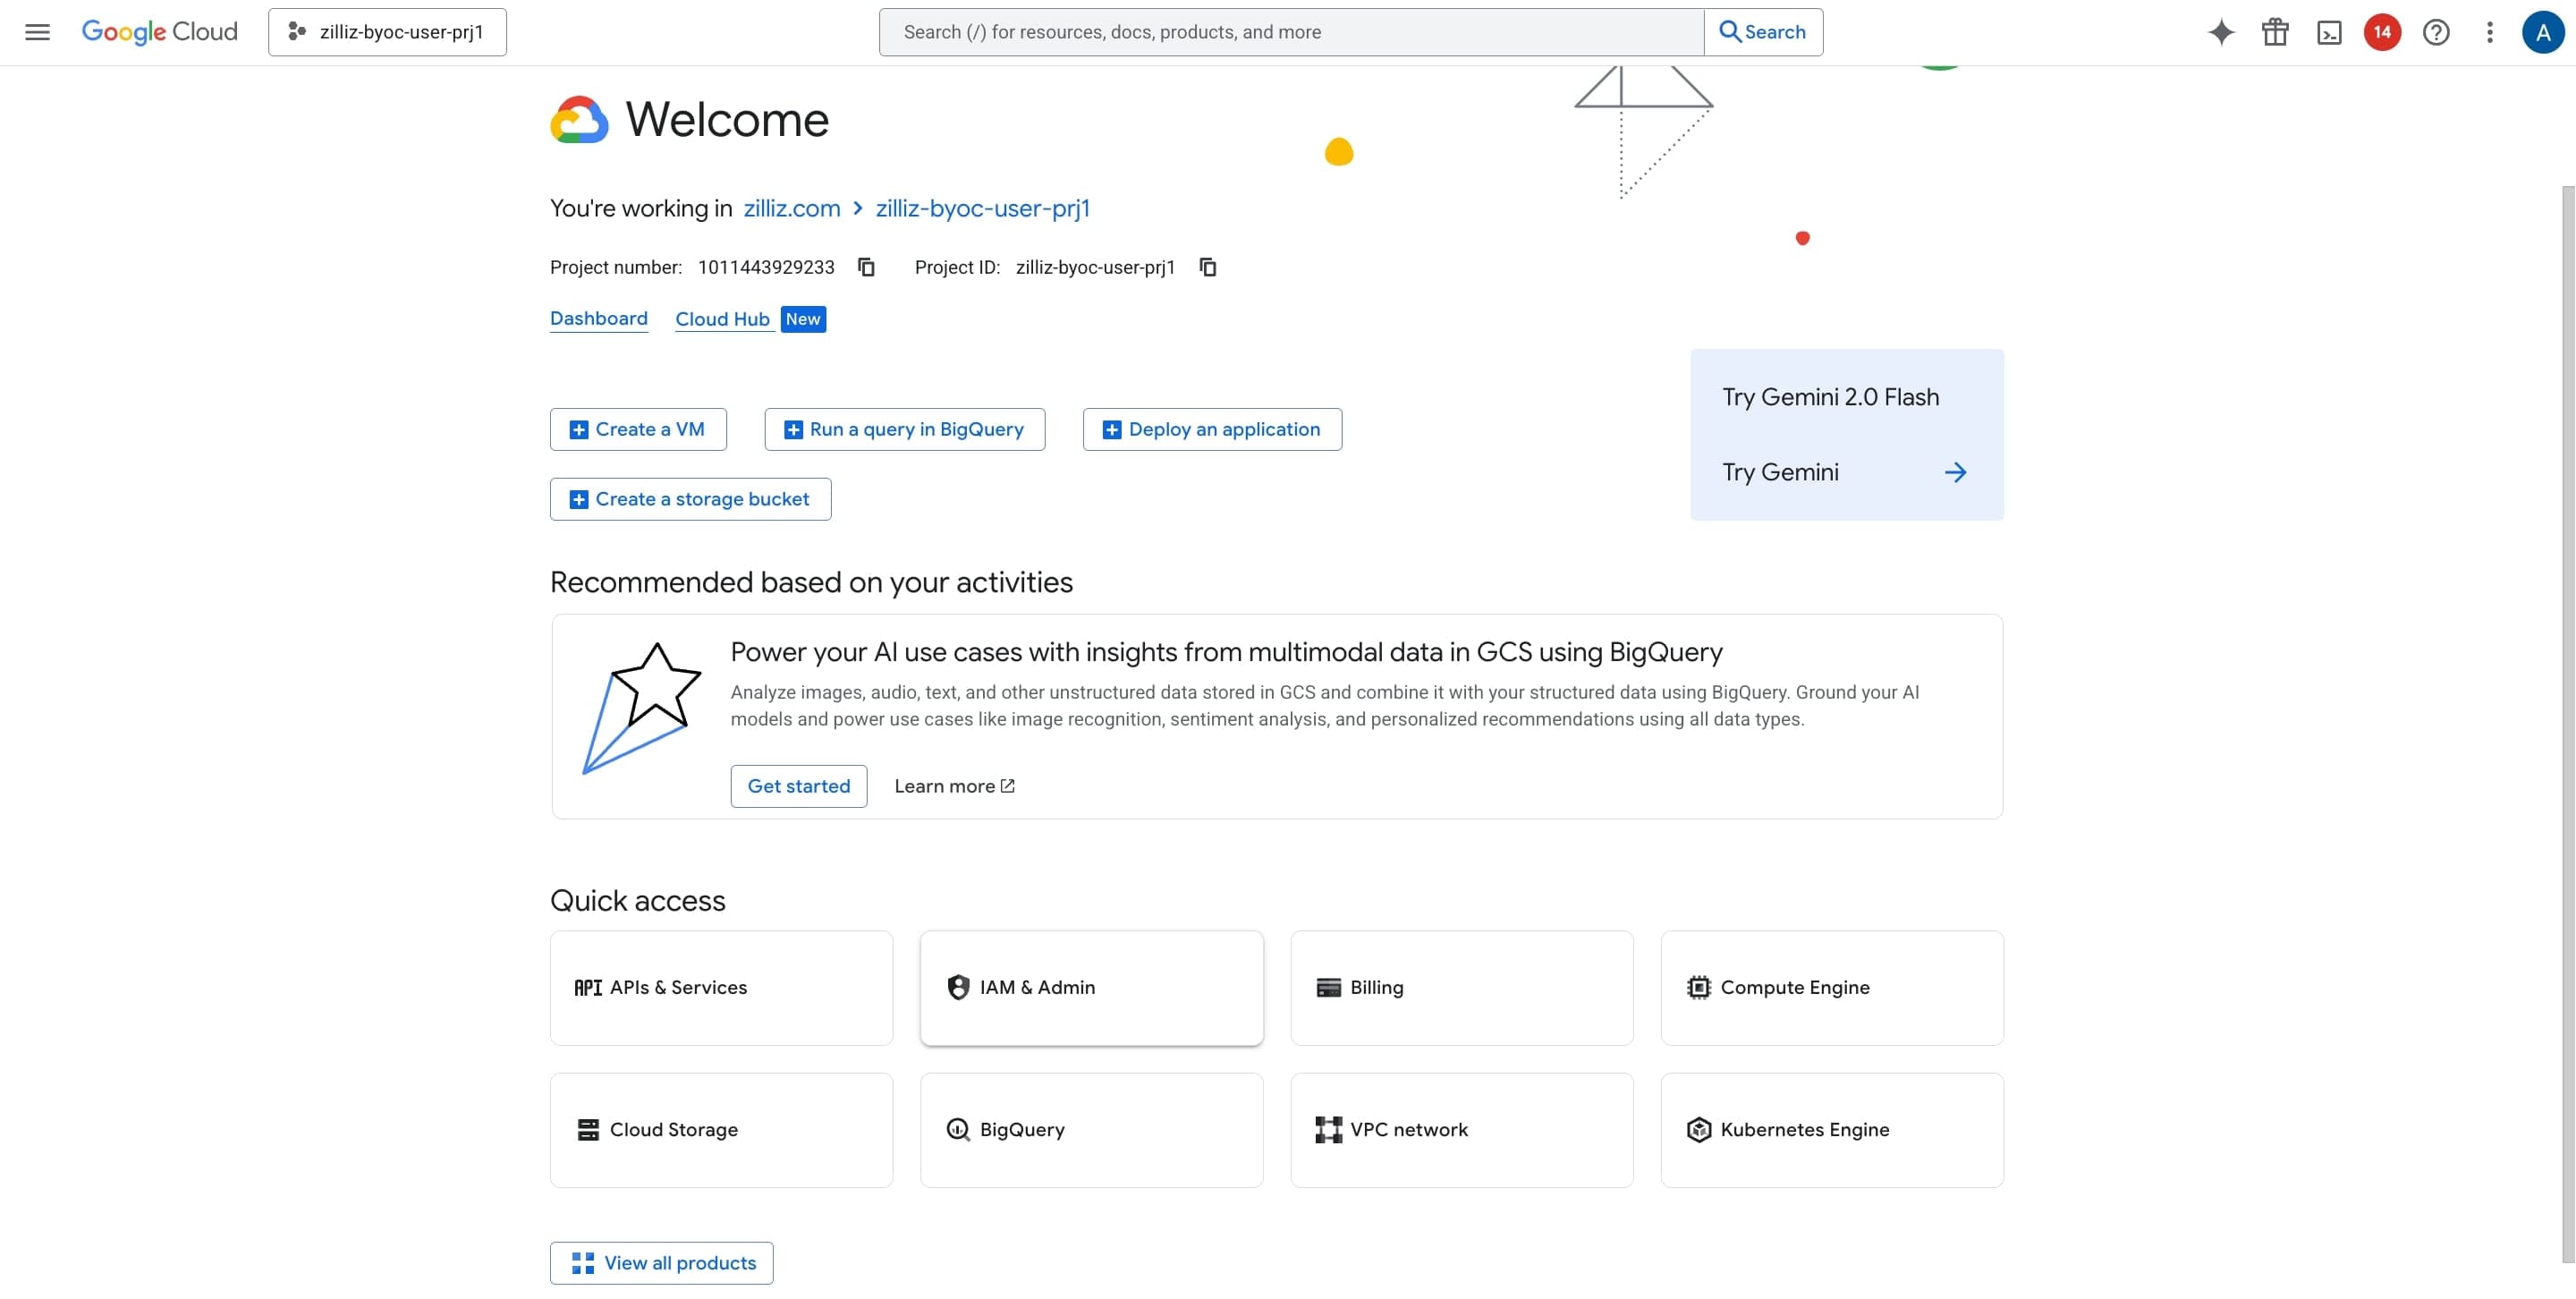Image resolution: width=2576 pixels, height=1299 pixels.
Task: Open the VPC network quick access card
Action: pos(1461,1130)
